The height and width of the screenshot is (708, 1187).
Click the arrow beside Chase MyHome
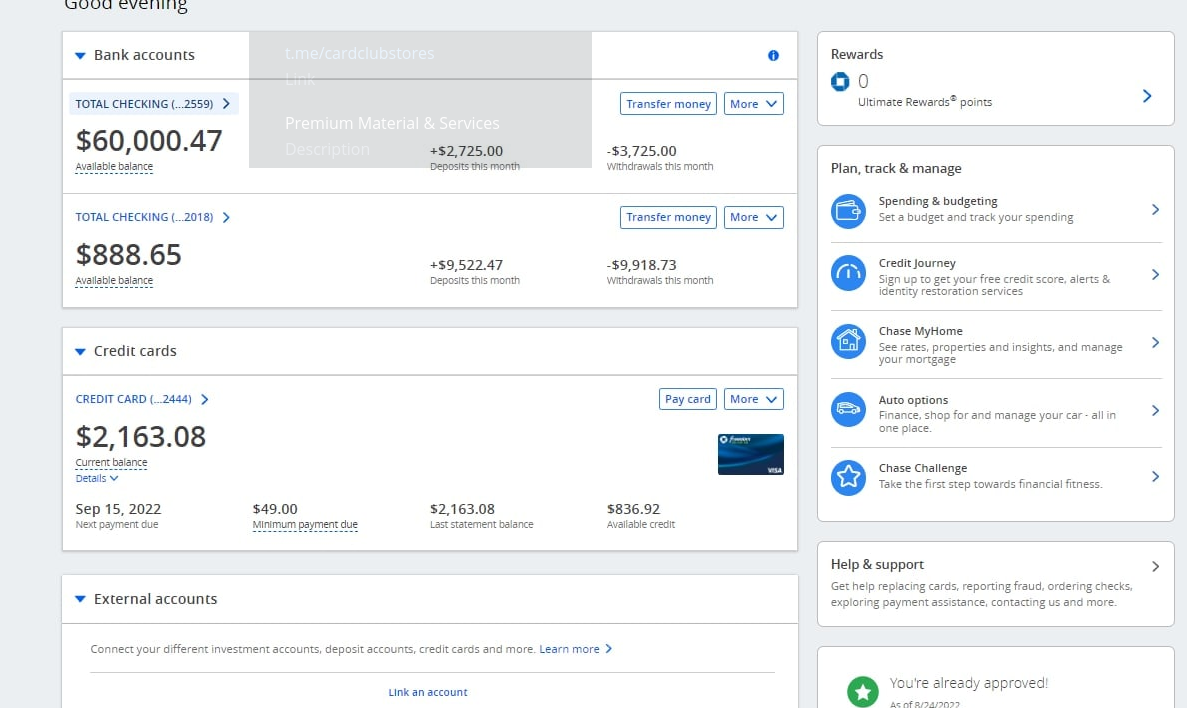click(x=1155, y=342)
